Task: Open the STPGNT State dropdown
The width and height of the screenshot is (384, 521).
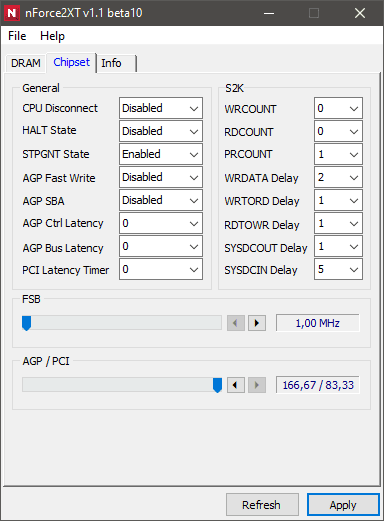Action: click(x=161, y=154)
